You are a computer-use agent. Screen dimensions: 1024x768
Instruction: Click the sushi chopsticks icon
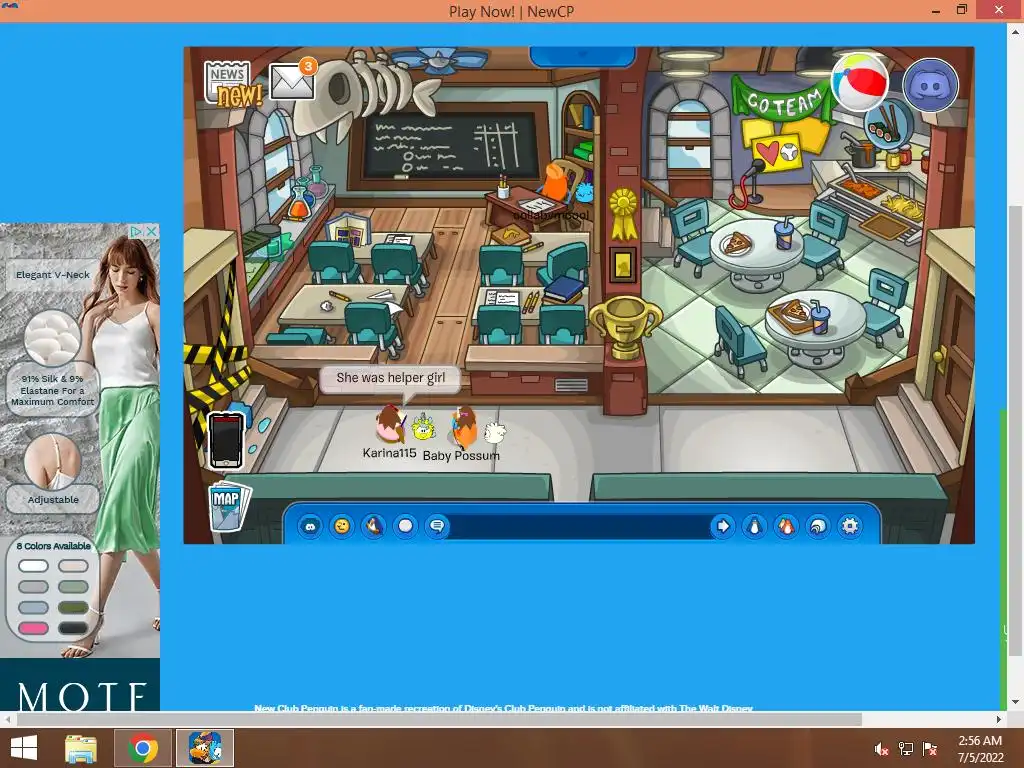click(x=888, y=123)
